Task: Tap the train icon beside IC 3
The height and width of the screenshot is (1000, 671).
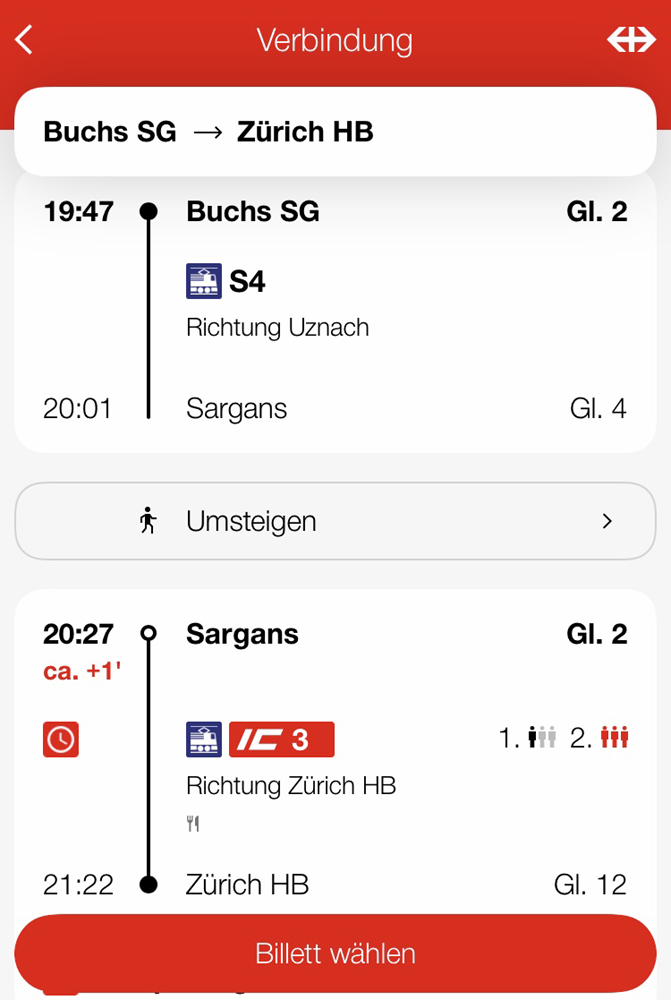Action: (204, 739)
